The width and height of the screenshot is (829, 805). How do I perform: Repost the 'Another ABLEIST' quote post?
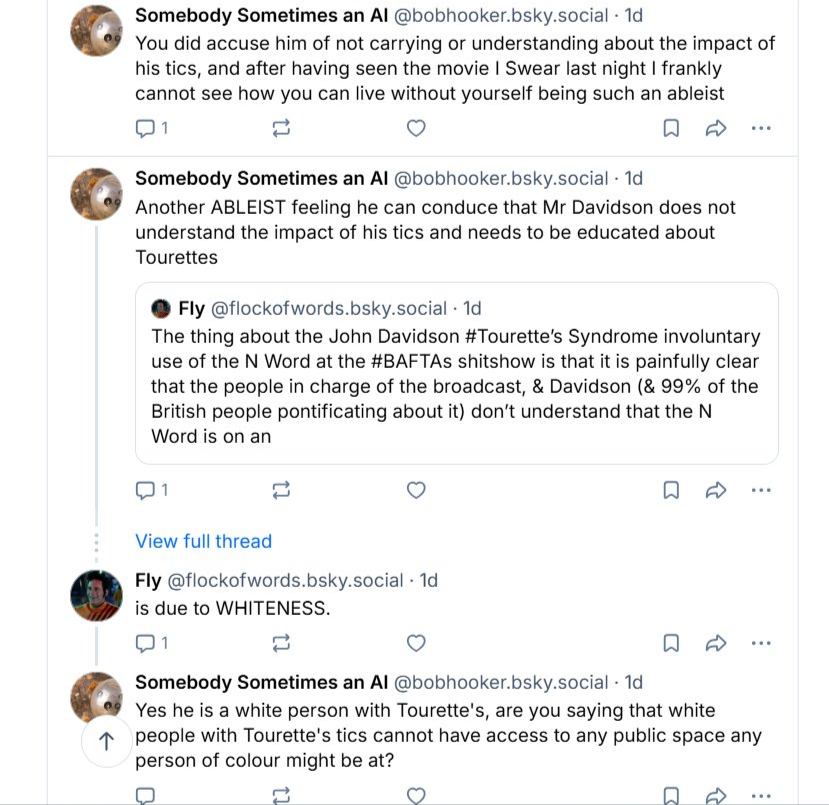coord(281,490)
